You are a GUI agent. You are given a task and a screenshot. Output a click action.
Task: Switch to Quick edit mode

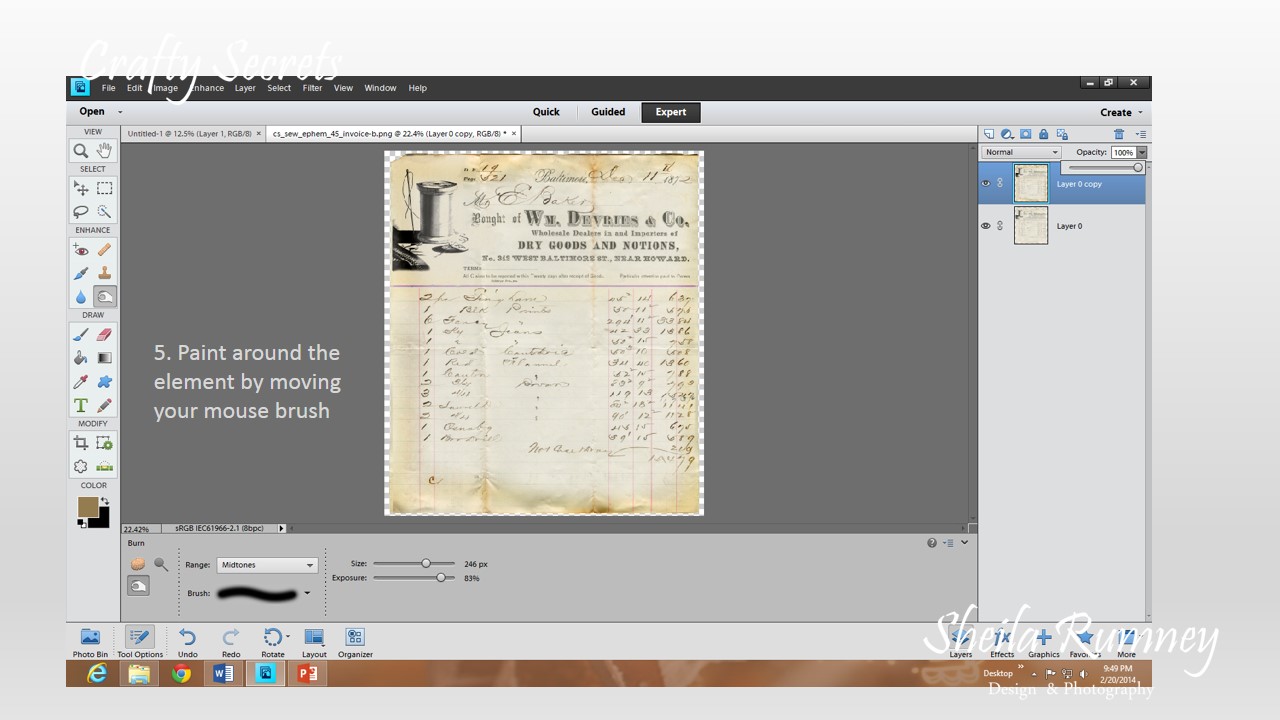[x=546, y=112]
